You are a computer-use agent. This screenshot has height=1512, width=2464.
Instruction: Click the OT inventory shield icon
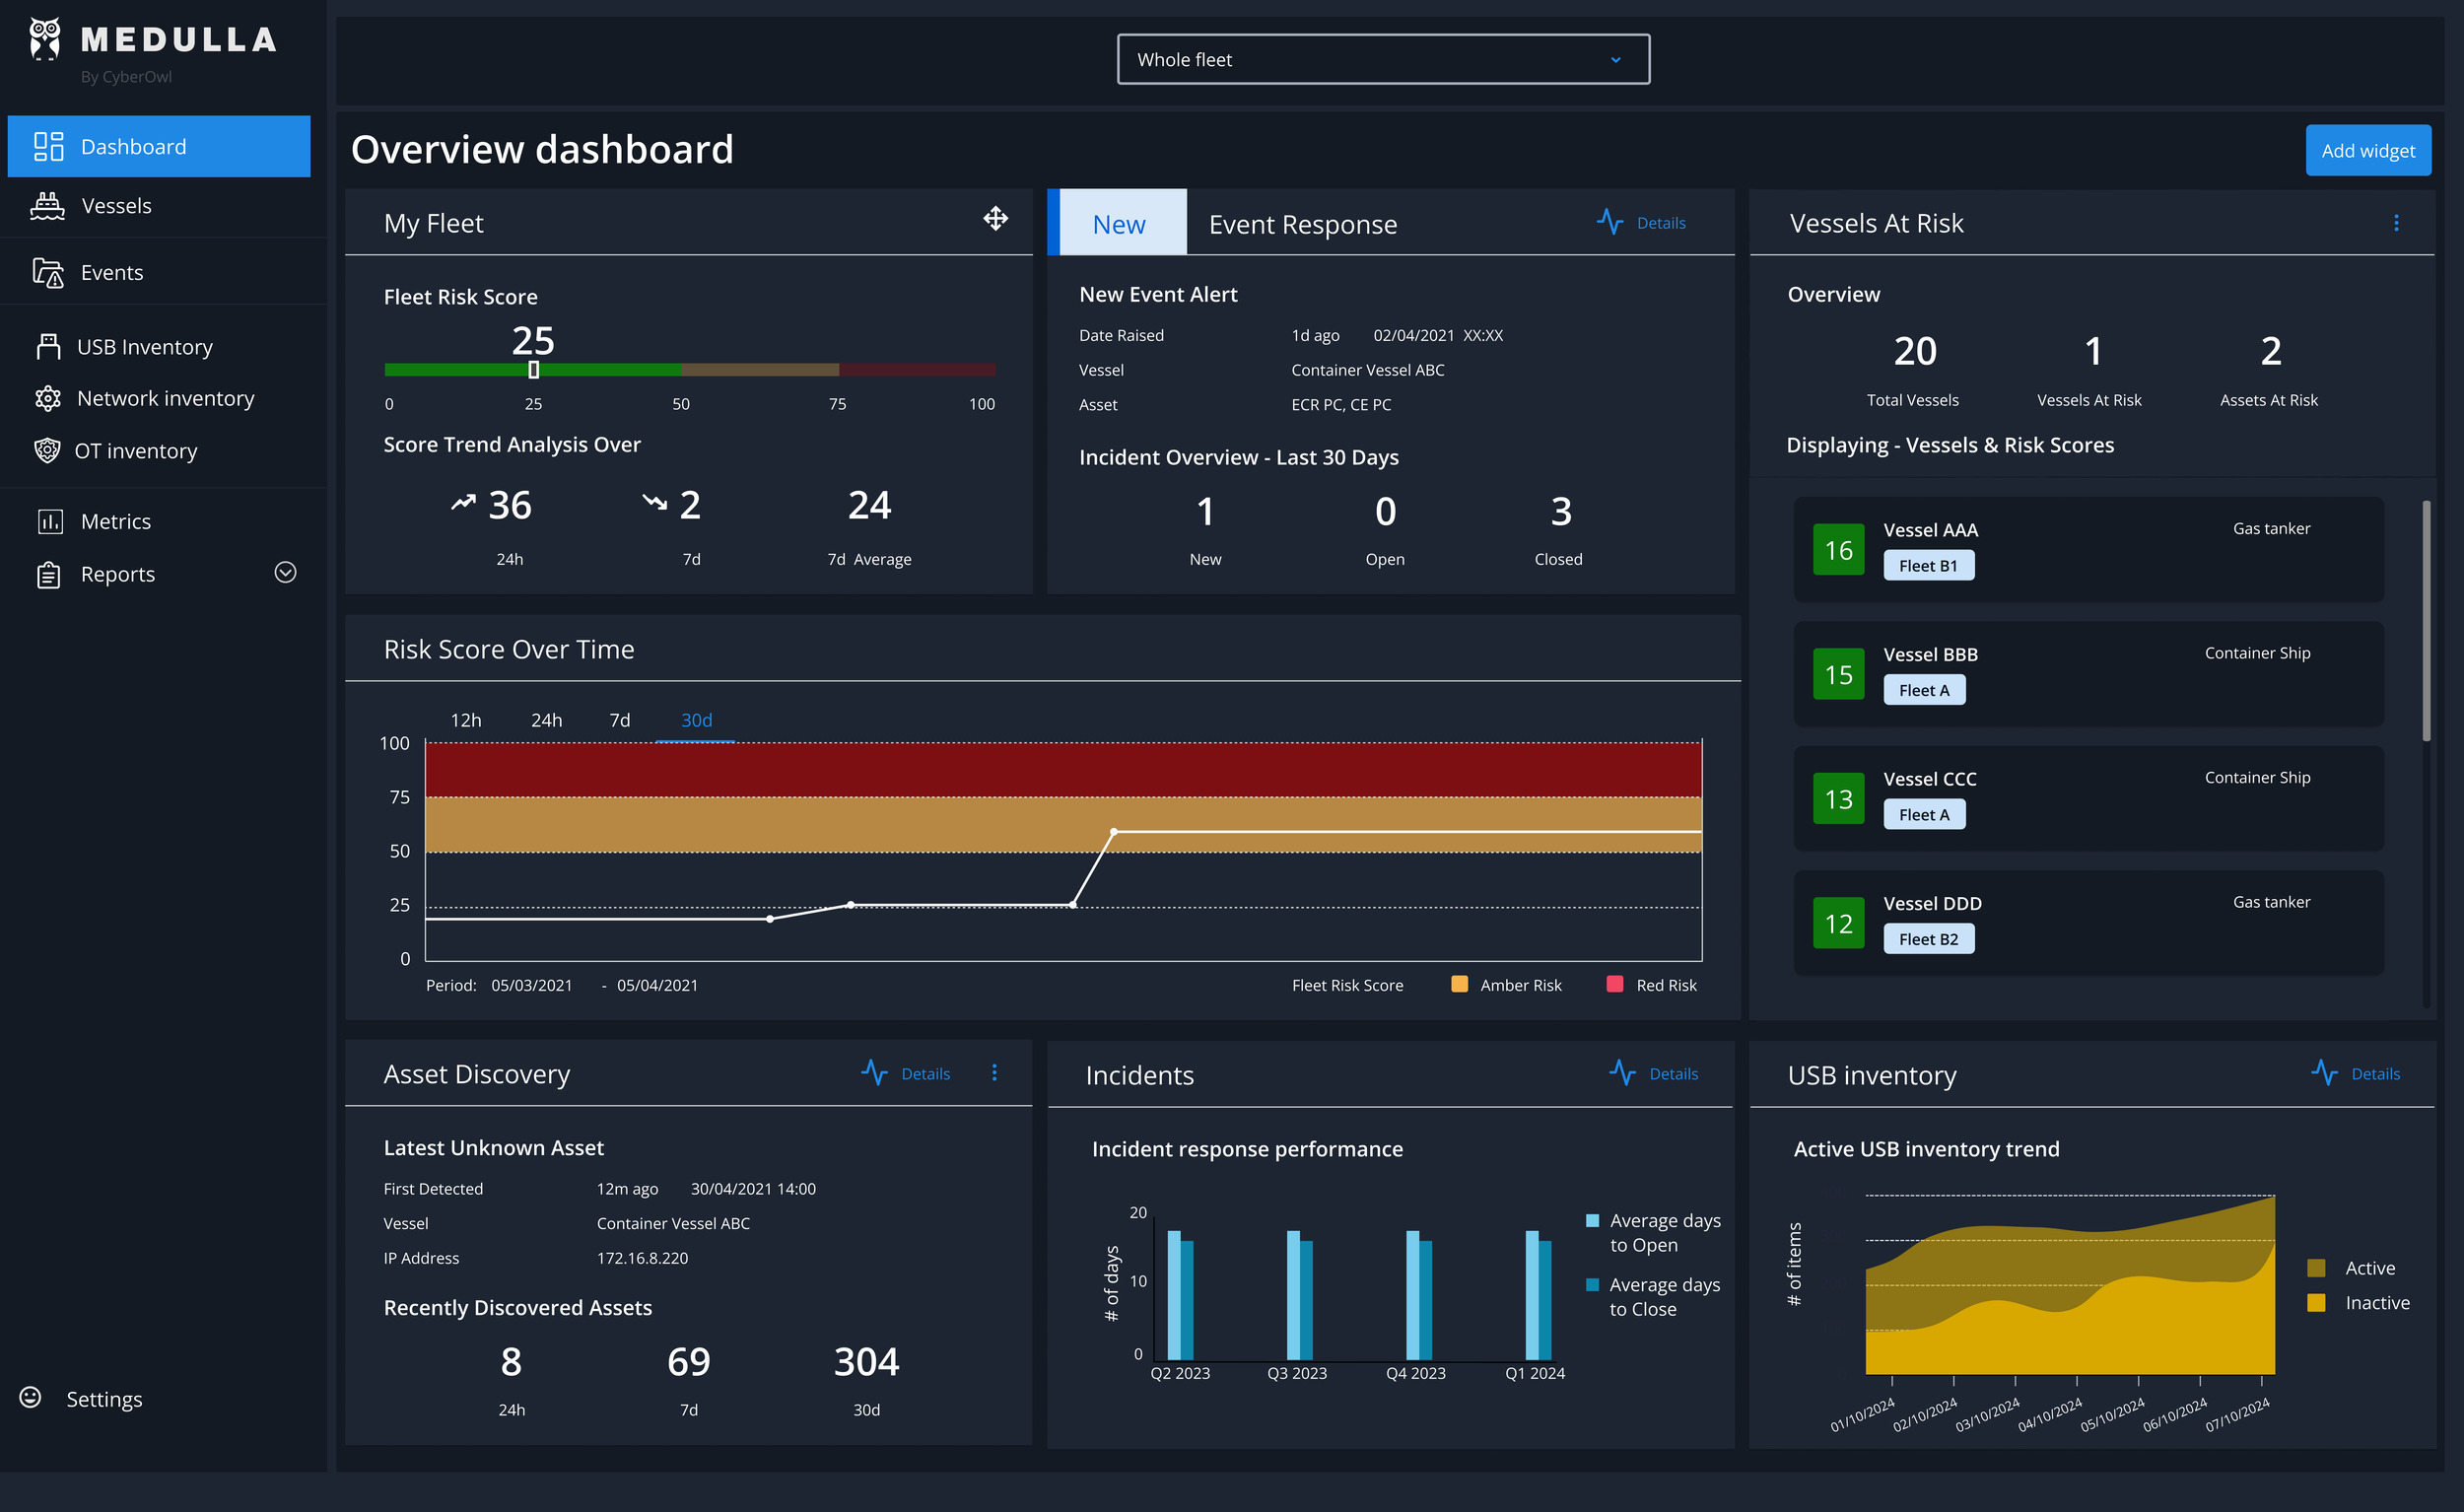[47, 450]
